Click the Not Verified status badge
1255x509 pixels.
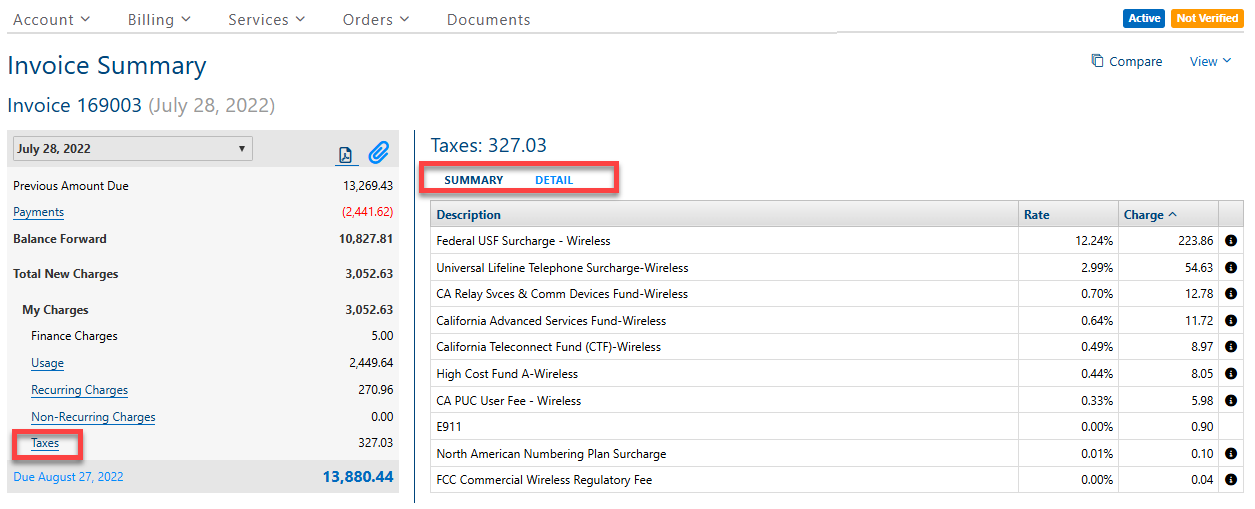1206,18
